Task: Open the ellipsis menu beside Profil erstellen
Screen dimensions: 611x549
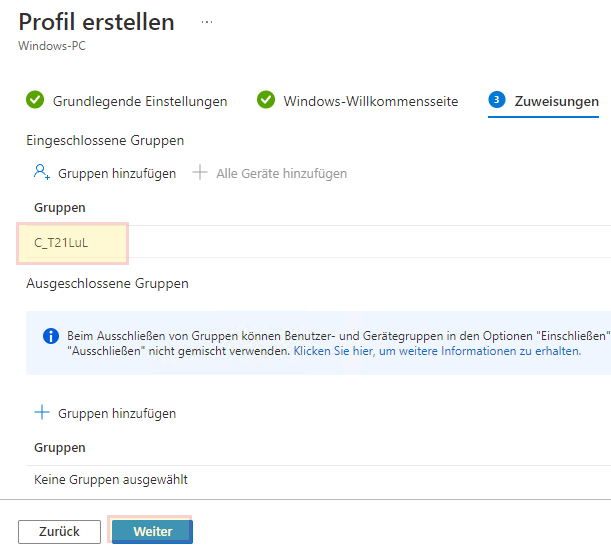Action: click(x=207, y=22)
